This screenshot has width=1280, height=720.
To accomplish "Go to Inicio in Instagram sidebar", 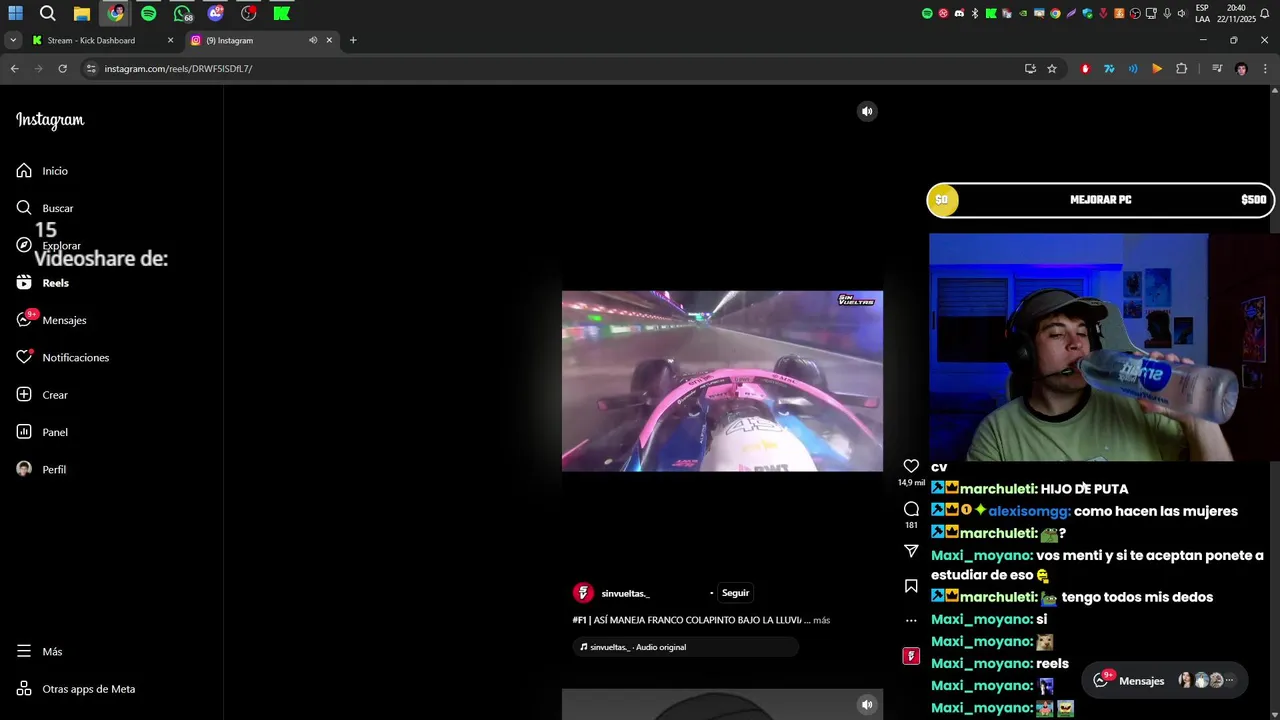I will coord(42,171).
